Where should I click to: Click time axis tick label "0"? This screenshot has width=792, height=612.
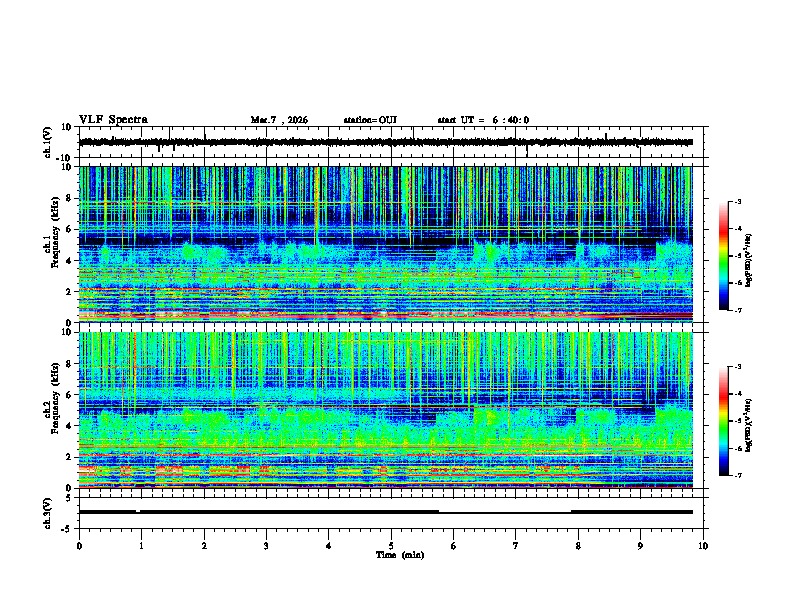79,546
